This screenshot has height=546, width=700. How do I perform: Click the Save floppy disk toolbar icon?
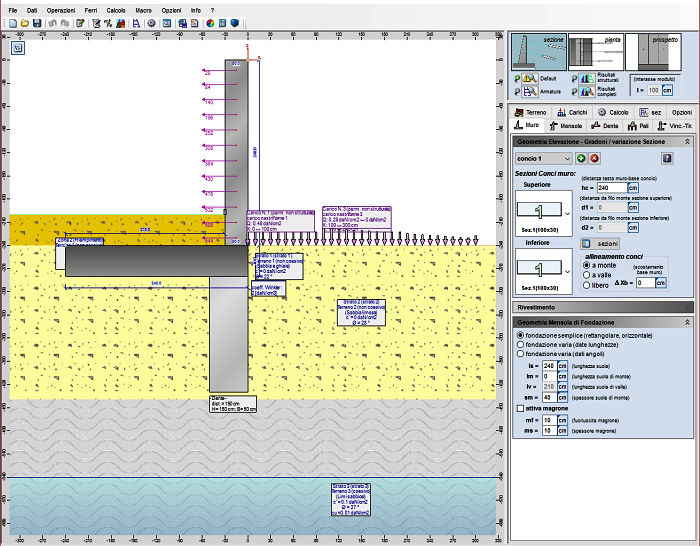click(37, 22)
